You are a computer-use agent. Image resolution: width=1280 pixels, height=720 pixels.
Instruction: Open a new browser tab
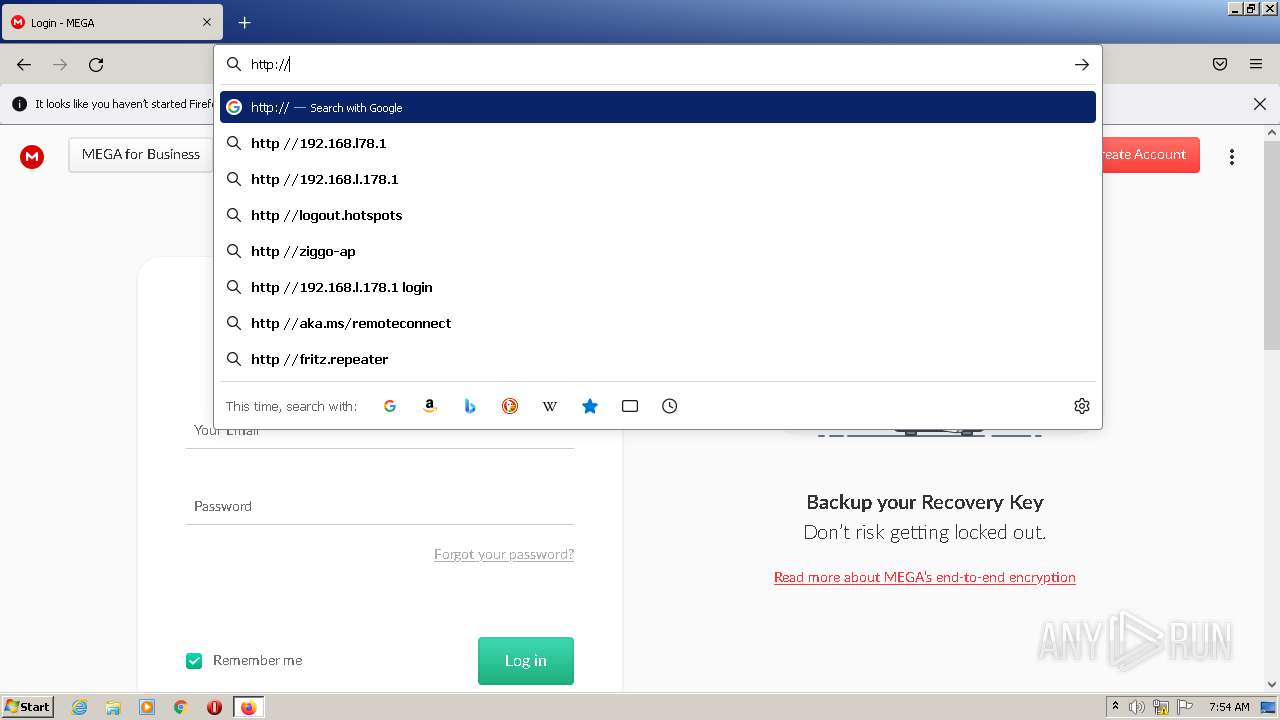(244, 22)
